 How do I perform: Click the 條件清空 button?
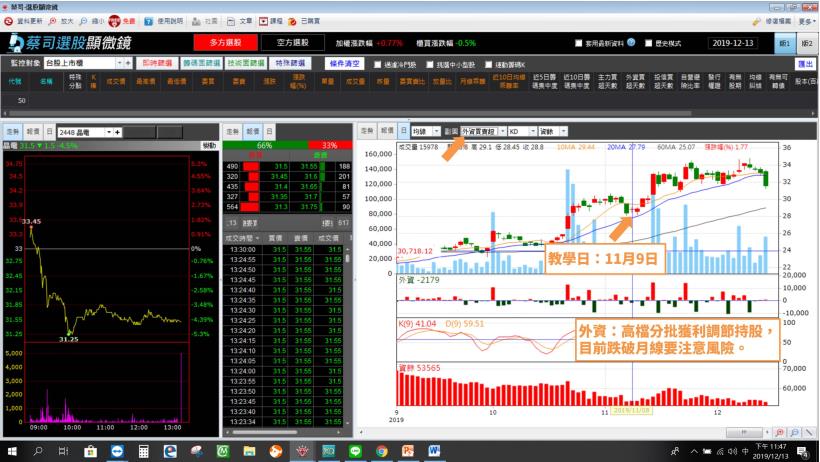[344, 63]
